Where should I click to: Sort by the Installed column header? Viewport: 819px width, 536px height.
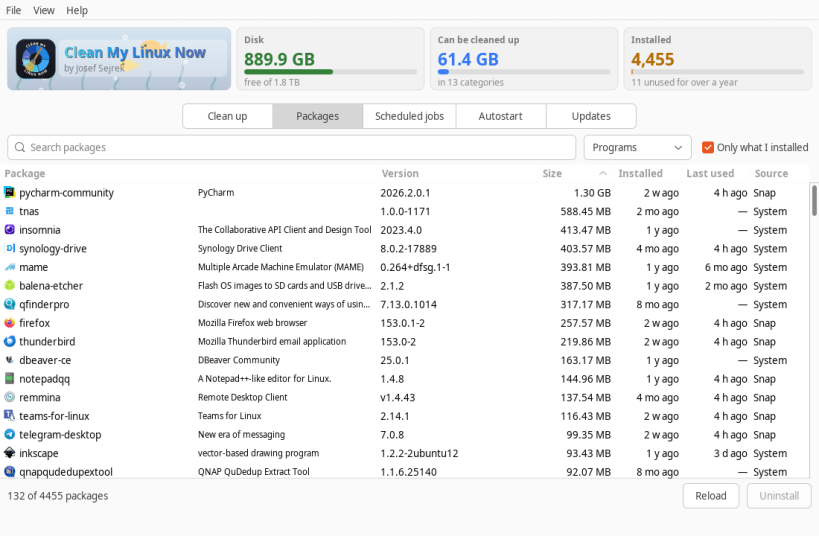(x=640, y=173)
